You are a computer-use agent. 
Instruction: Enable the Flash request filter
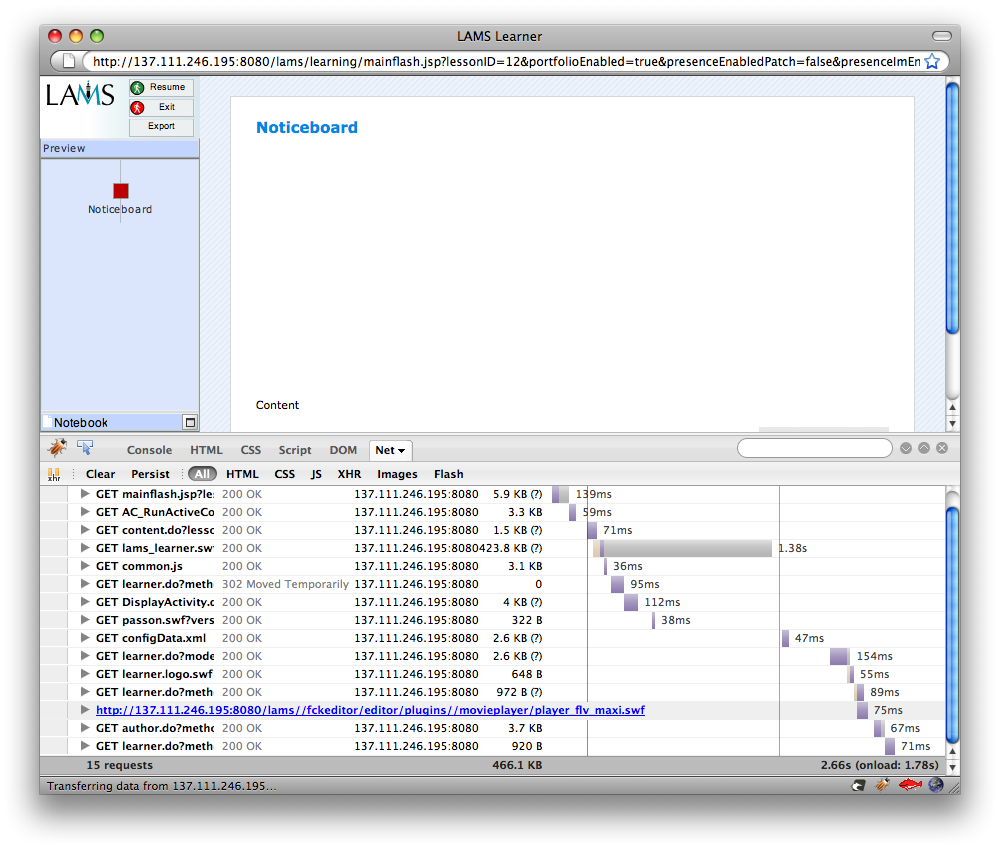click(x=448, y=474)
